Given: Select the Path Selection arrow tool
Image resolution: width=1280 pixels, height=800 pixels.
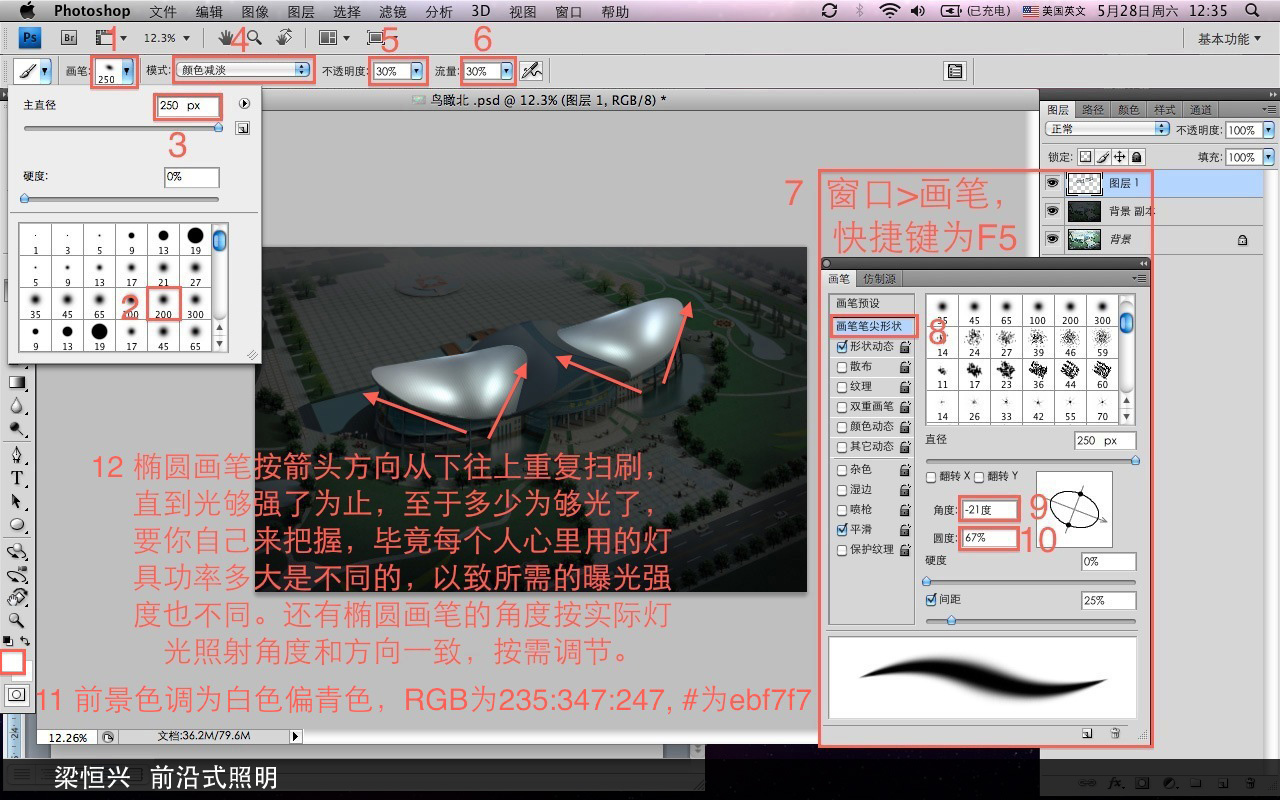Looking at the screenshot, I should point(17,501).
